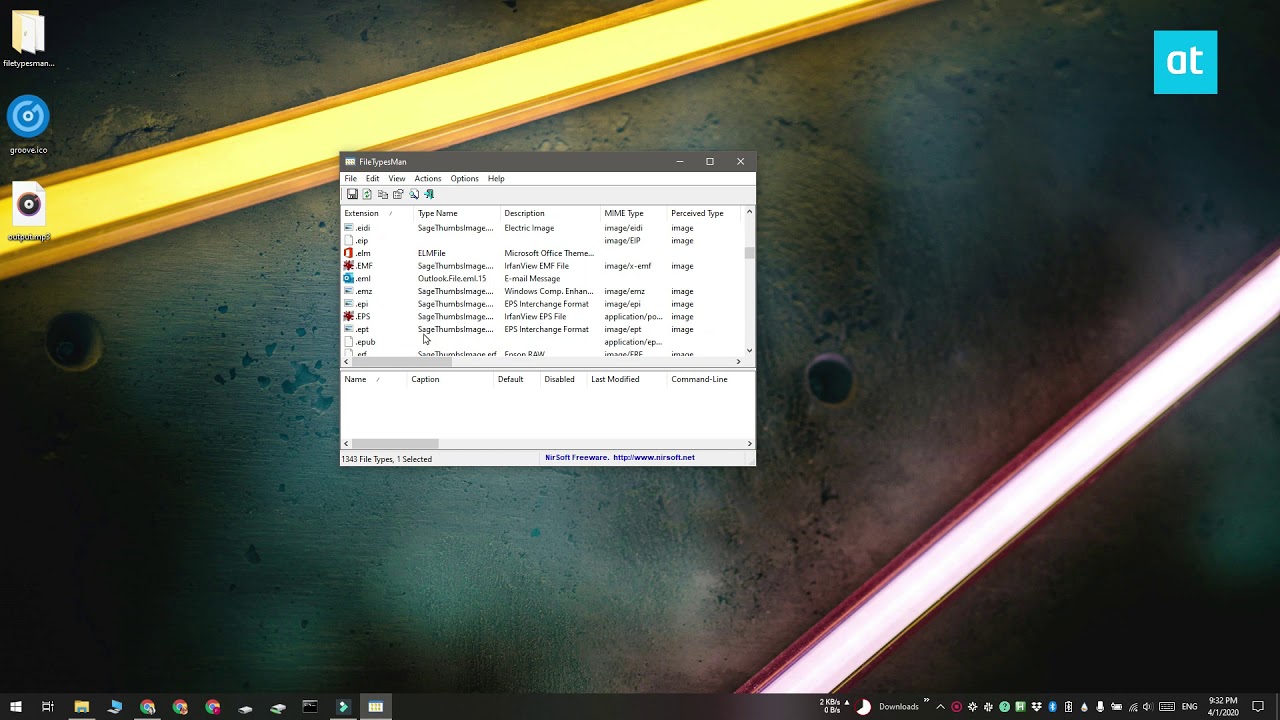Image resolution: width=1280 pixels, height=720 pixels.
Task: Open the Windows Start menu
Action: click(x=16, y=707)
